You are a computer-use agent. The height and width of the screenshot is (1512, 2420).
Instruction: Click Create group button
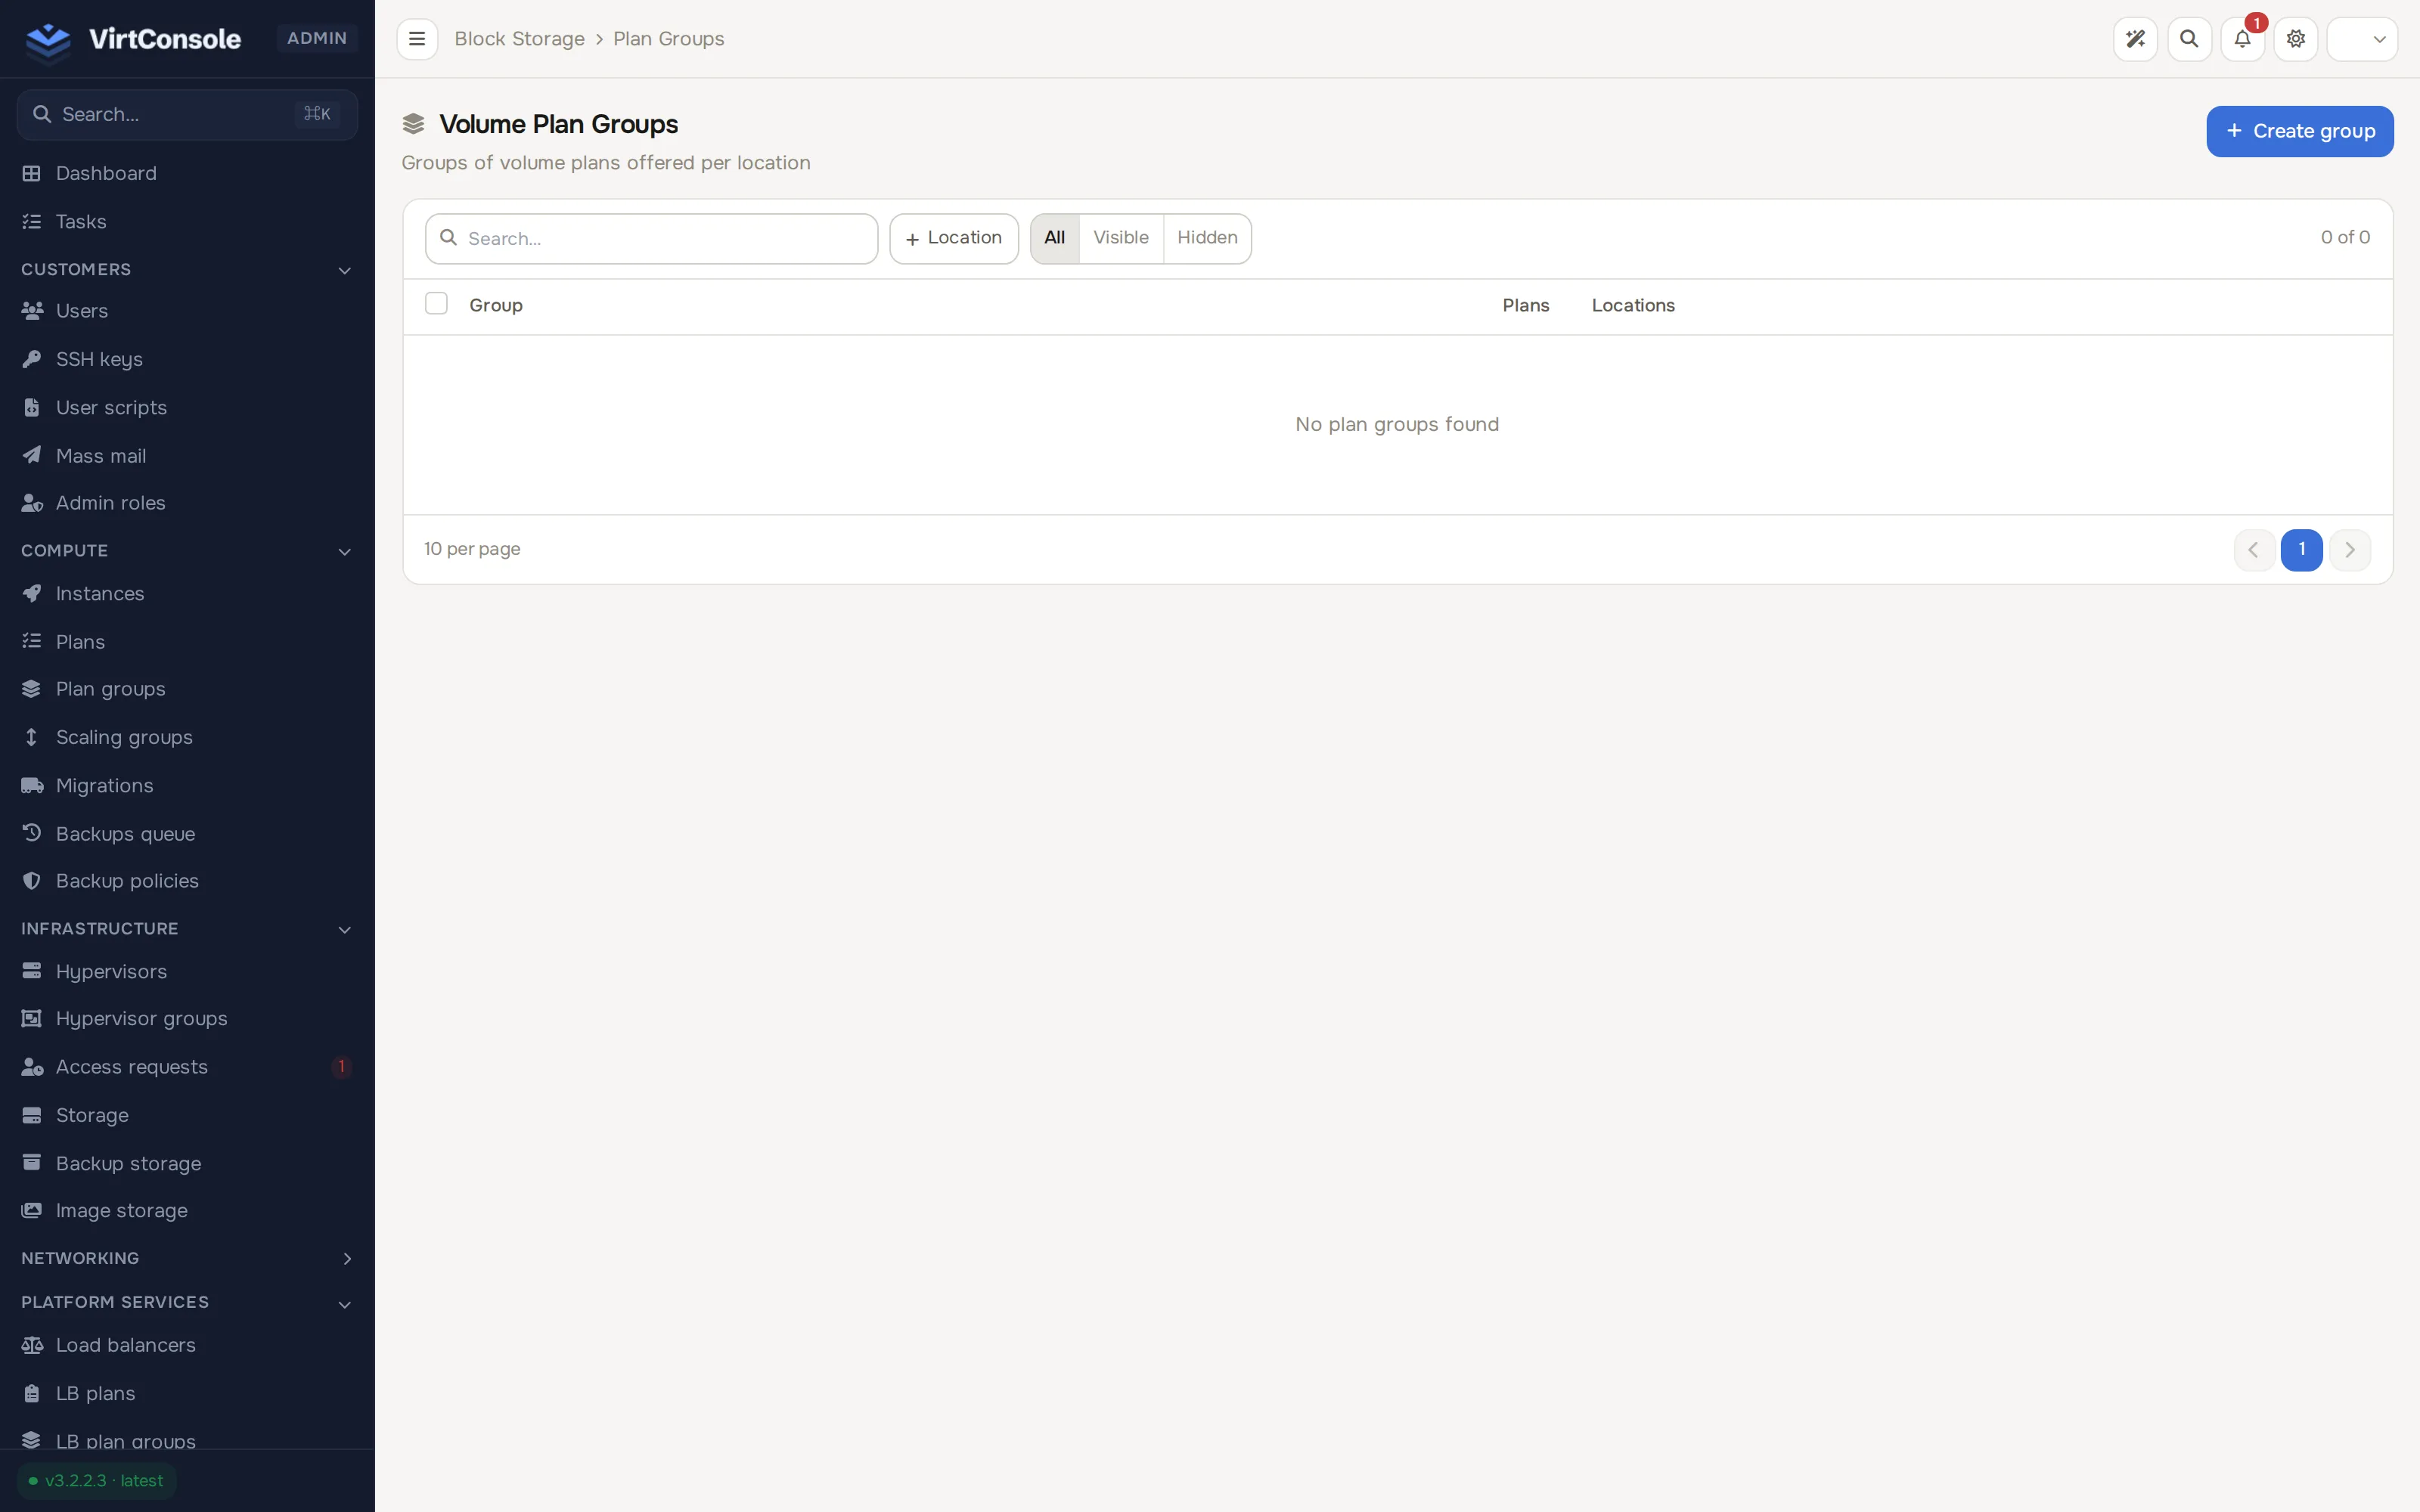(x=2299, y=131)
